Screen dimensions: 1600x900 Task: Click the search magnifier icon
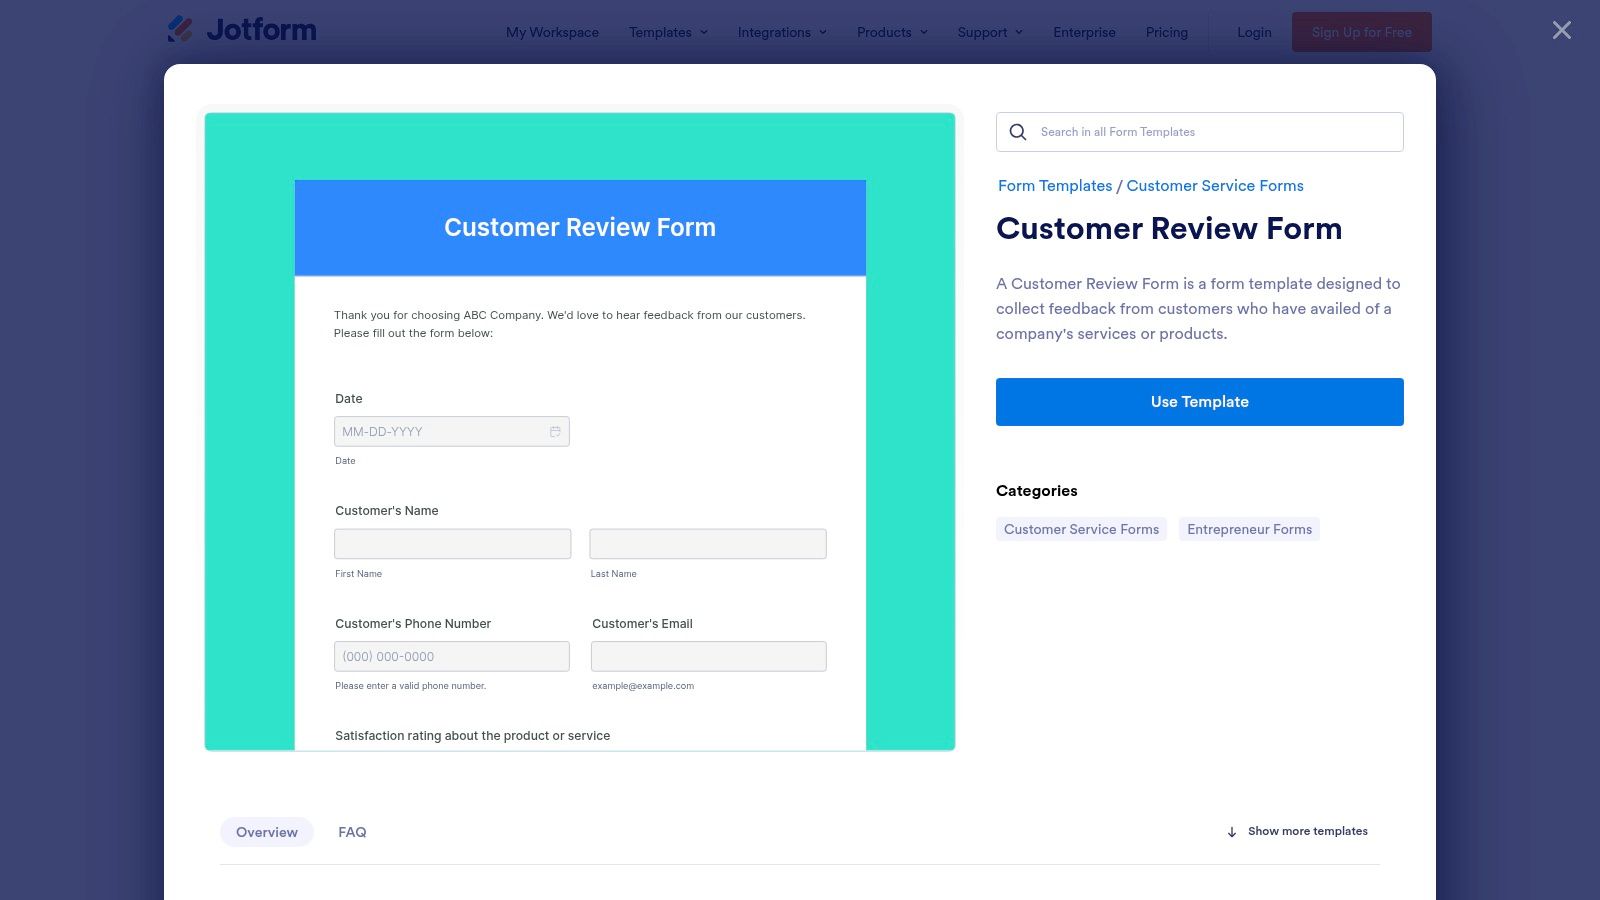click(1017, 131)
